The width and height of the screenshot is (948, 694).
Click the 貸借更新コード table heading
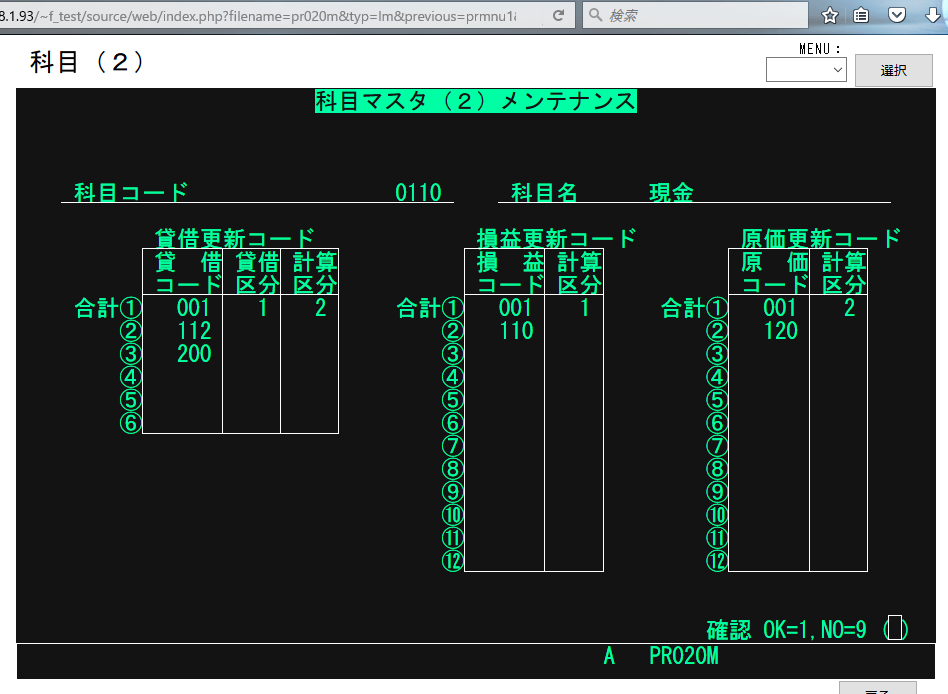pos(235,238)
